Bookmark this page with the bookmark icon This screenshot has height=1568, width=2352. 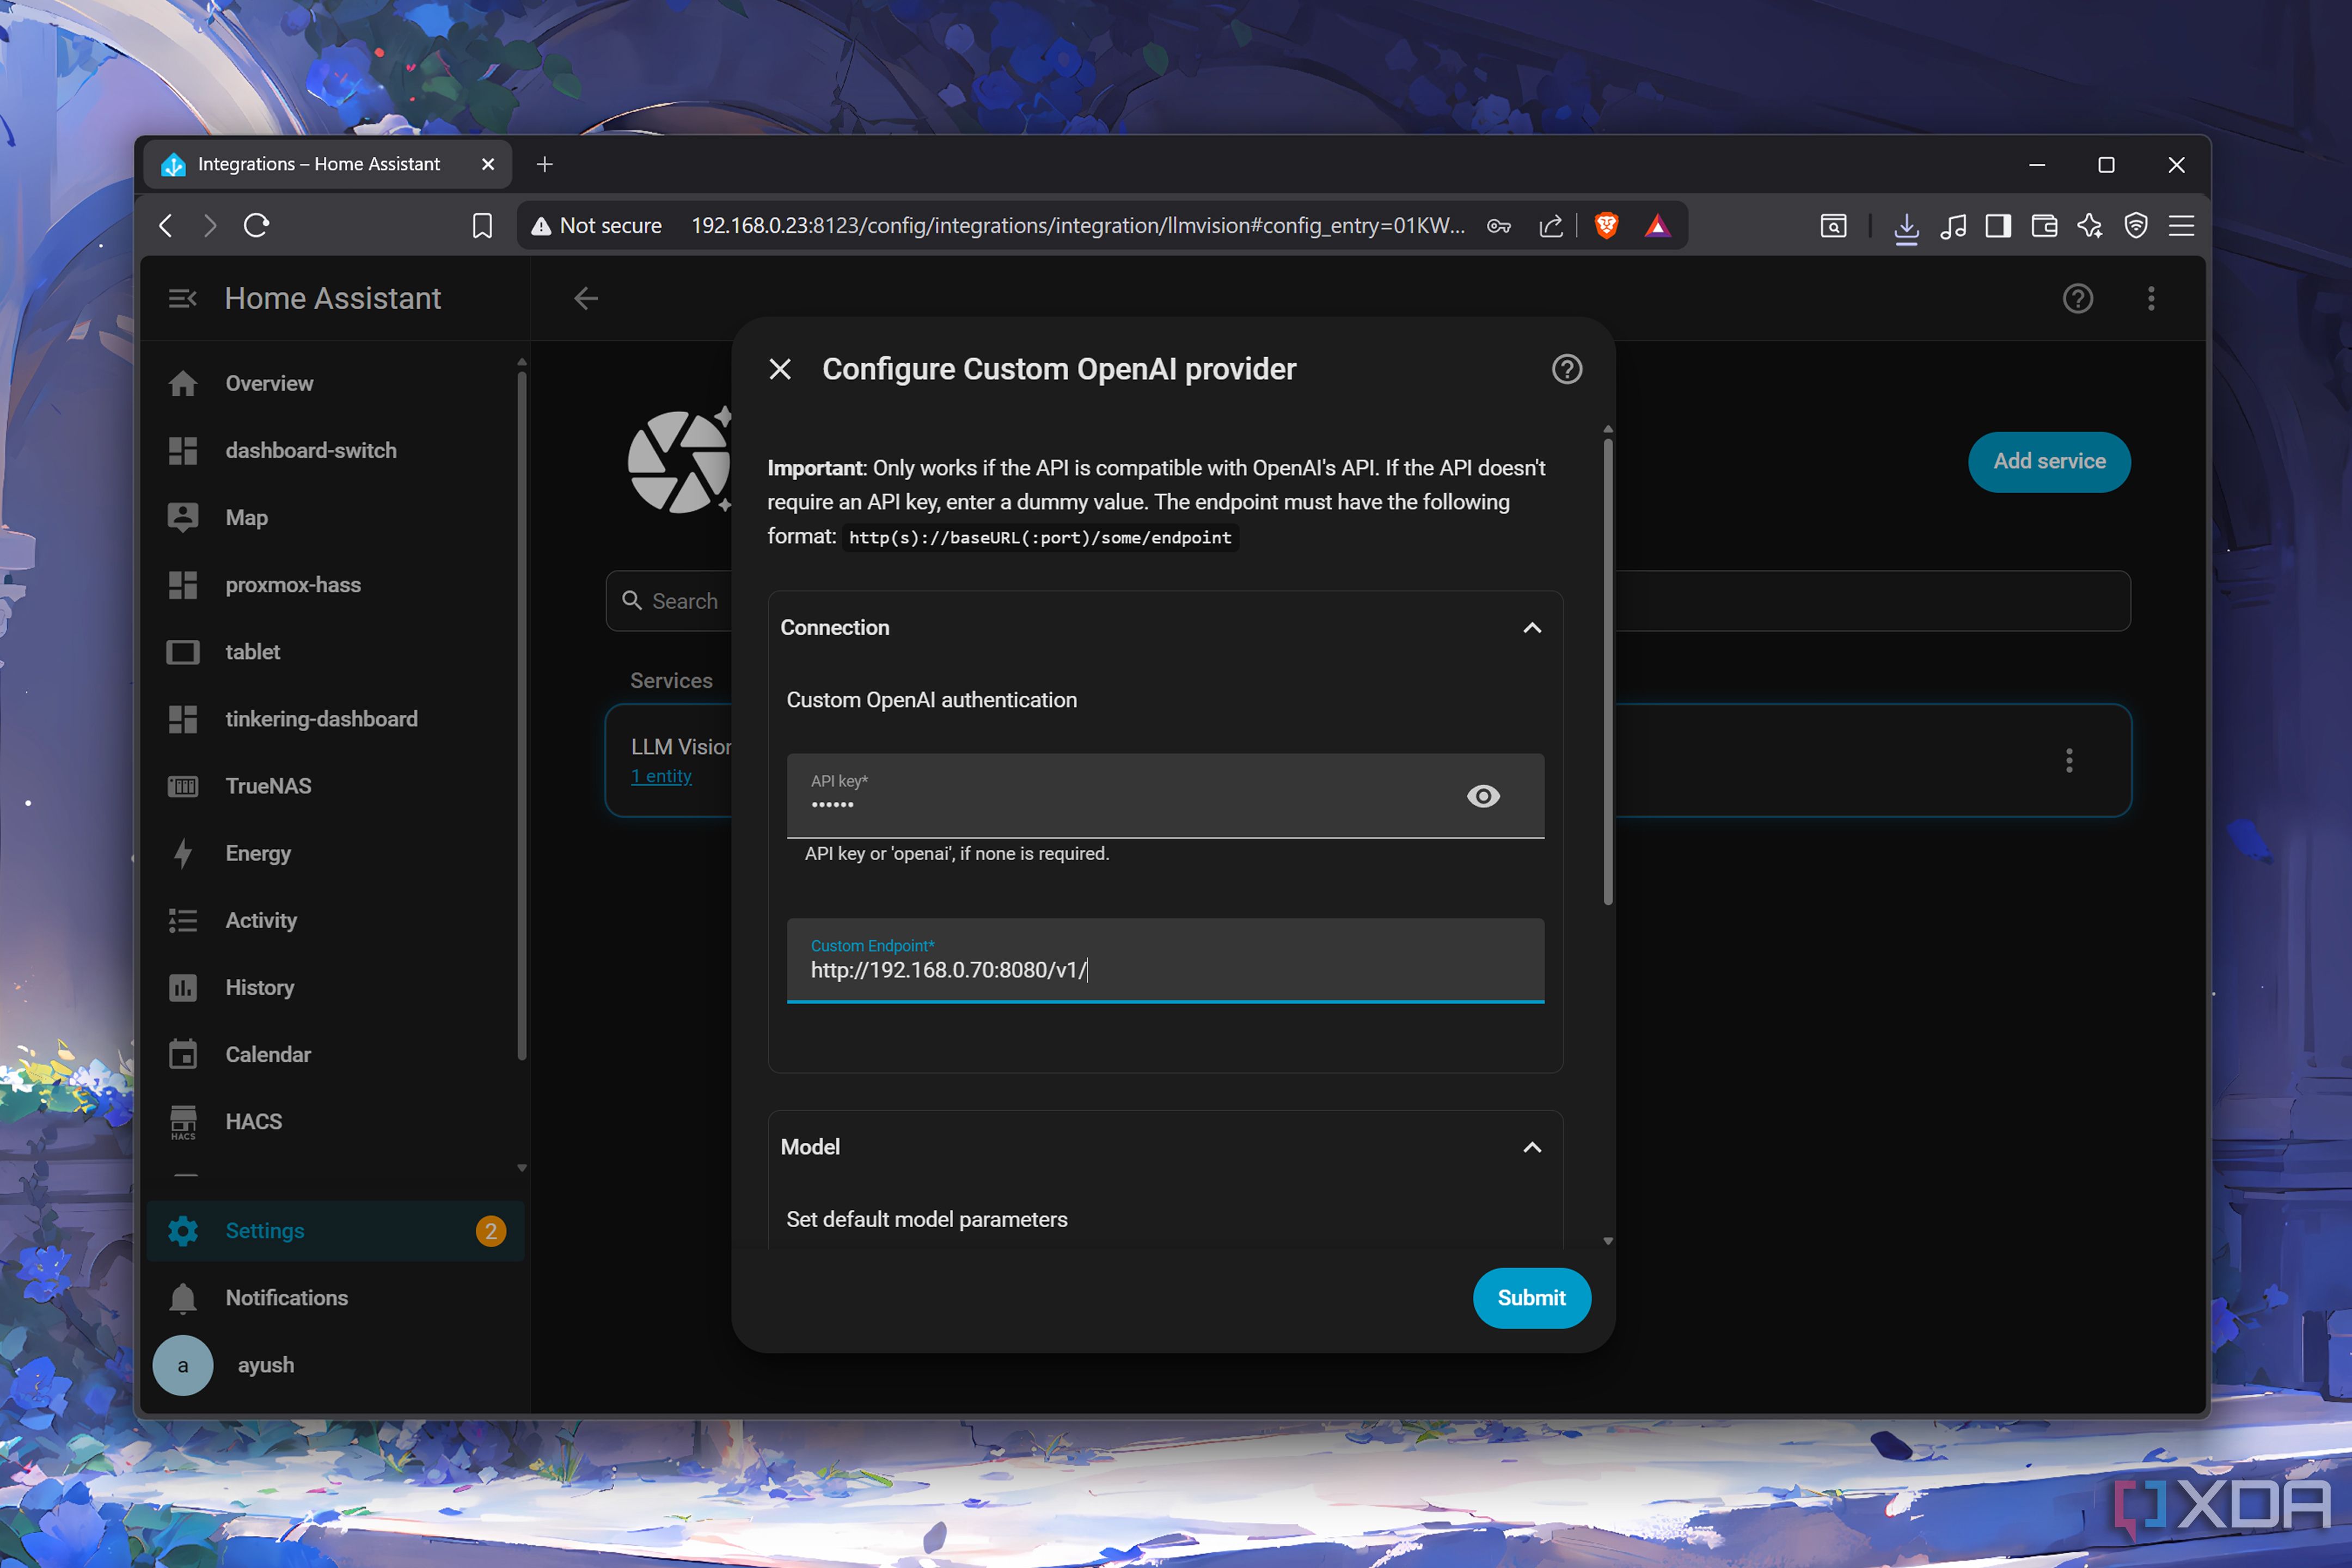[x=482, y=226]
